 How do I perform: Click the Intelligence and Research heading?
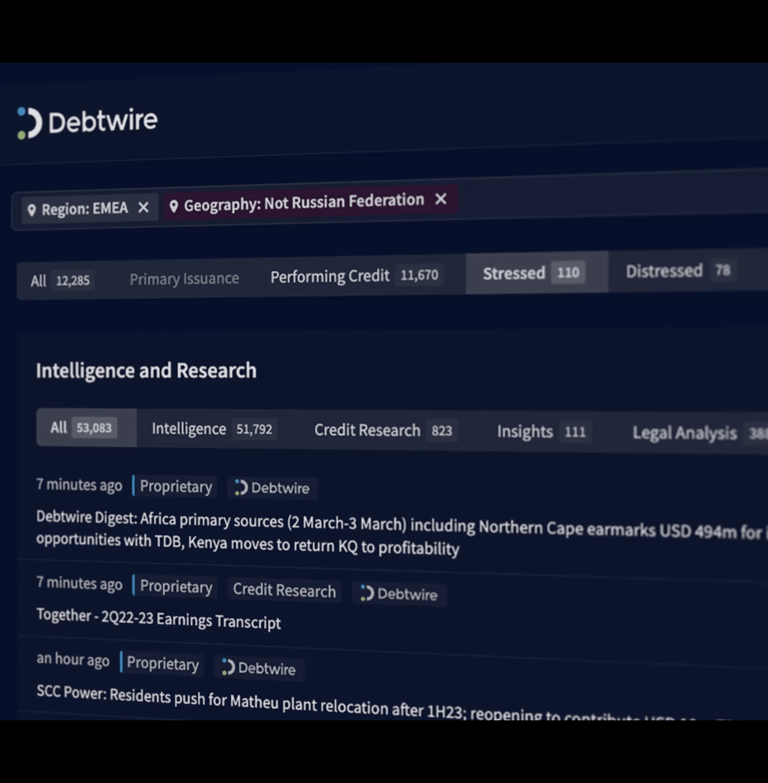[x=146, y=371]
